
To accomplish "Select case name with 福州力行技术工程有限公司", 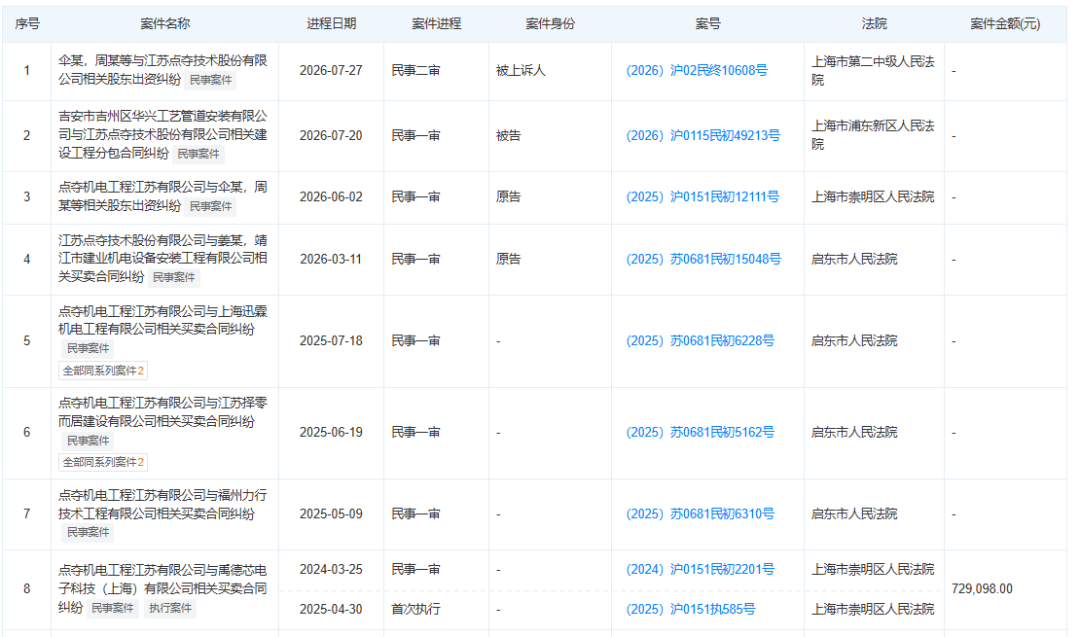I will click(162, 504).
